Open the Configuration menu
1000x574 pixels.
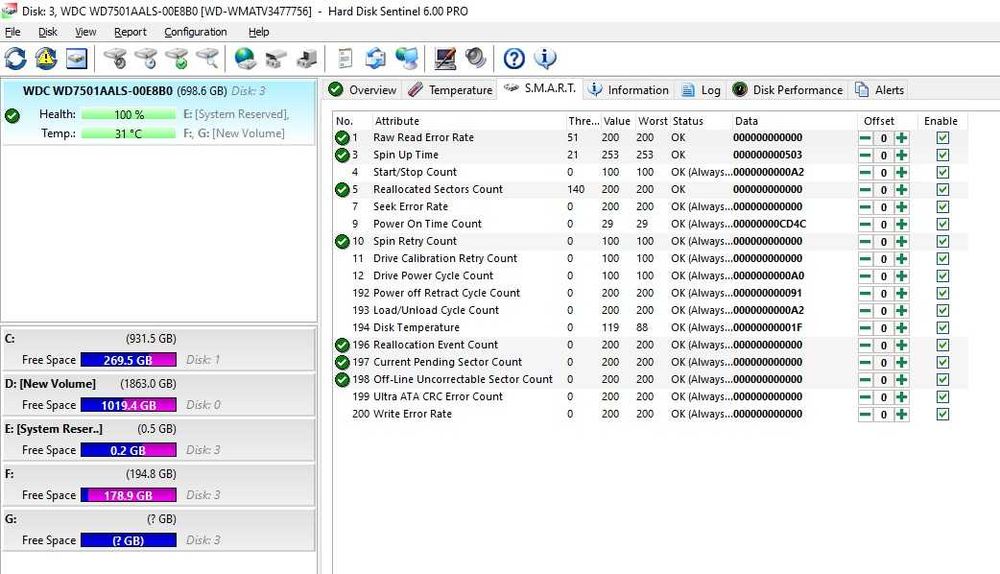click(x=195, y=32)
